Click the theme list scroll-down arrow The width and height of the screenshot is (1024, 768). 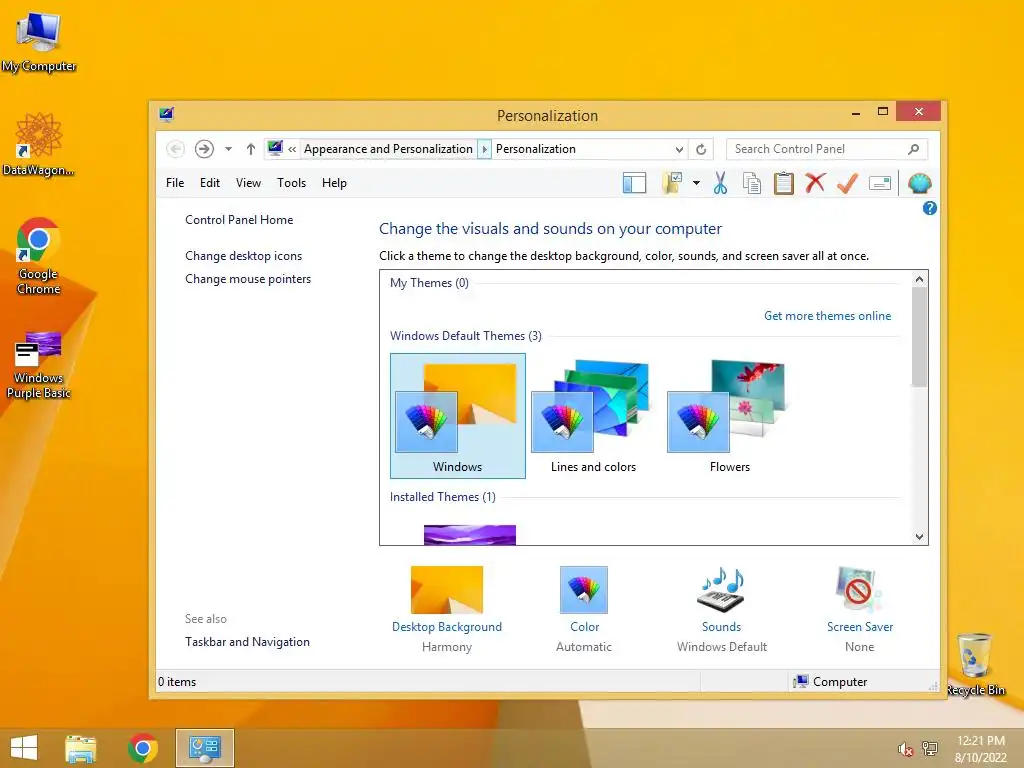point(920,537)
